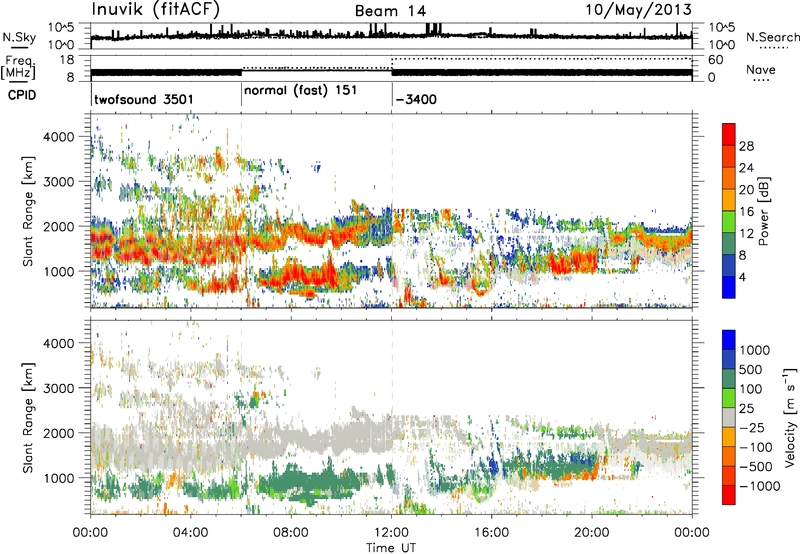Click the '-1000' velocity colorbar value
Image resolution: width=800 pixels, height=554 pixels.
click(759, 486)
